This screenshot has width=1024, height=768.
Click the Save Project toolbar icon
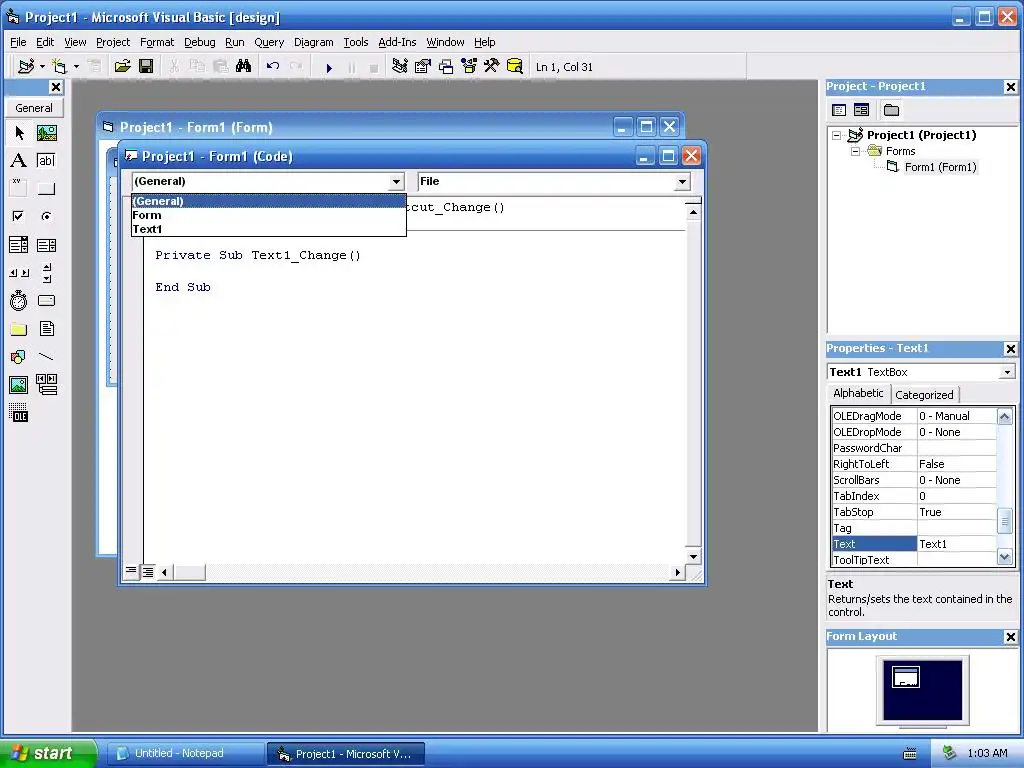coord(146,67)
